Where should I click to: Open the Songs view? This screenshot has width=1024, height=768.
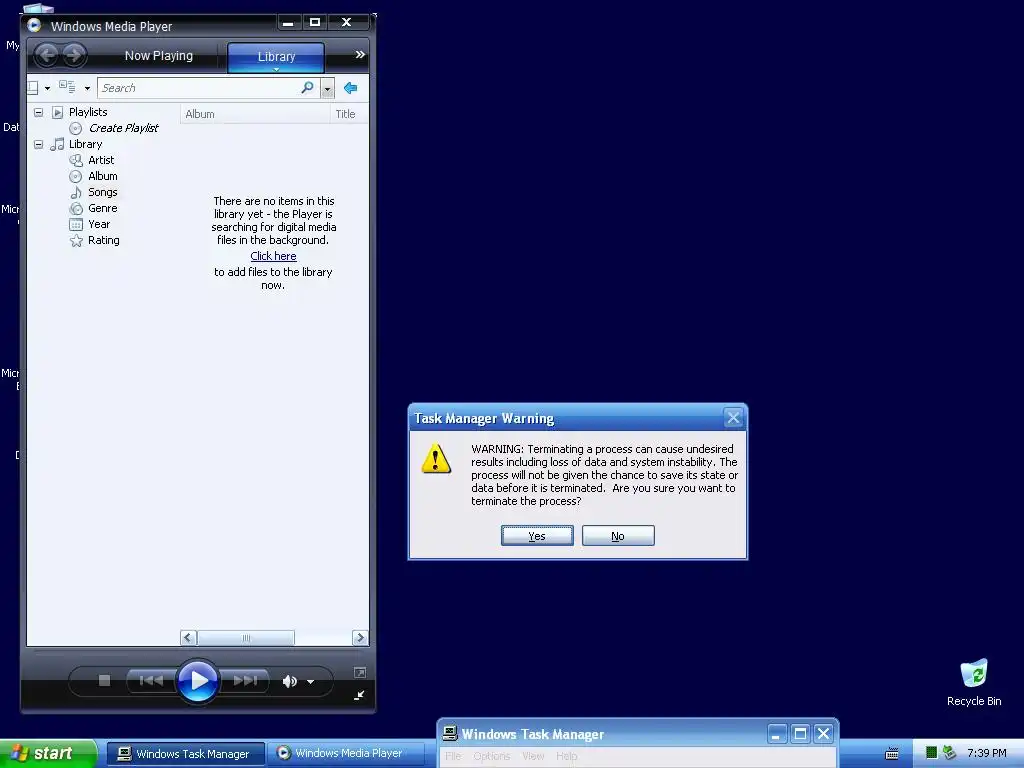103,193
